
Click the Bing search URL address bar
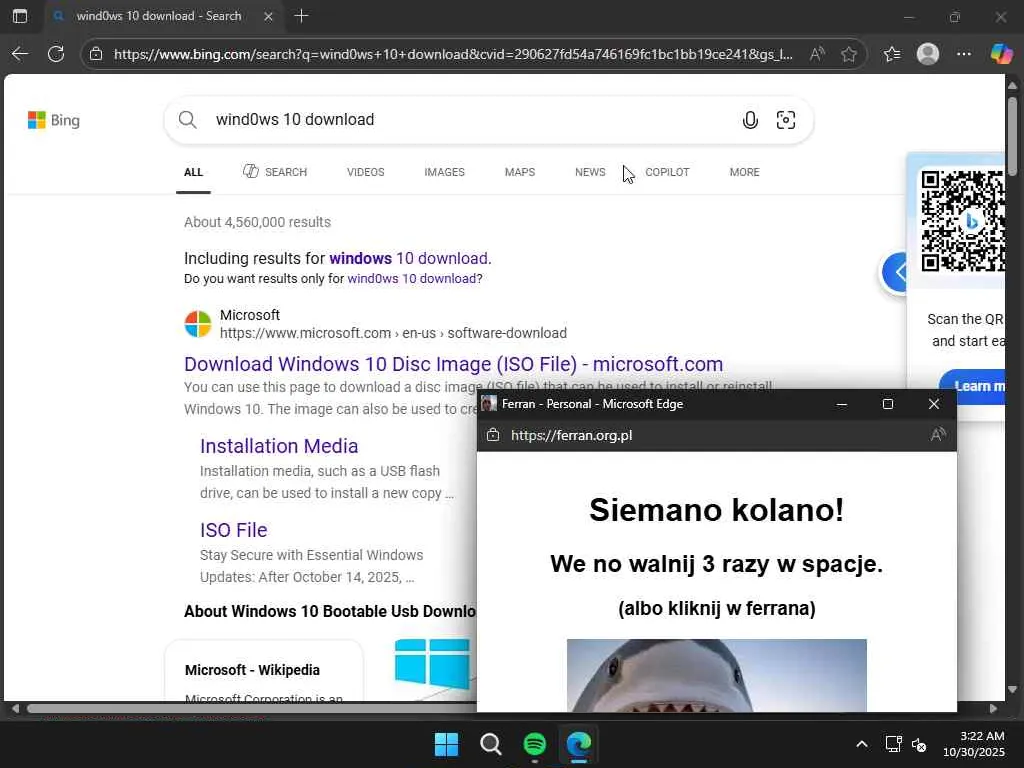(x=453, y=54)
